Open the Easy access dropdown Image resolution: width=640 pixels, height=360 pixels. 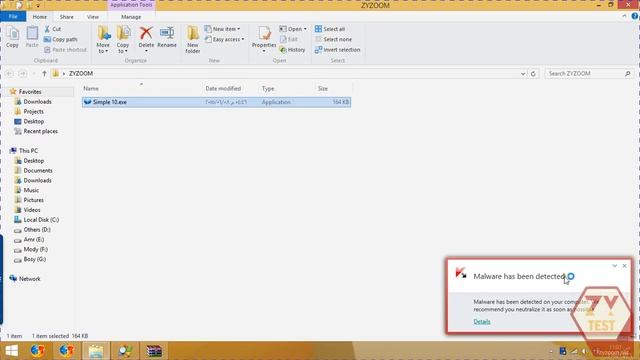click(224, 39)
